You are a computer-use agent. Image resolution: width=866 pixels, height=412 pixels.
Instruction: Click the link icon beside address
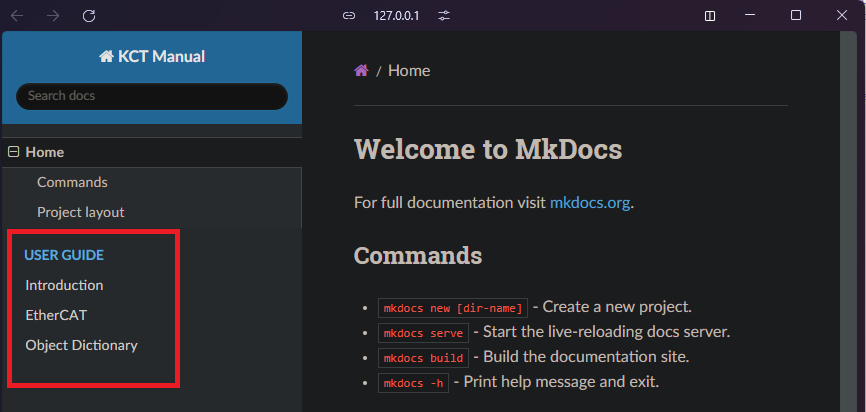(348, 16)
